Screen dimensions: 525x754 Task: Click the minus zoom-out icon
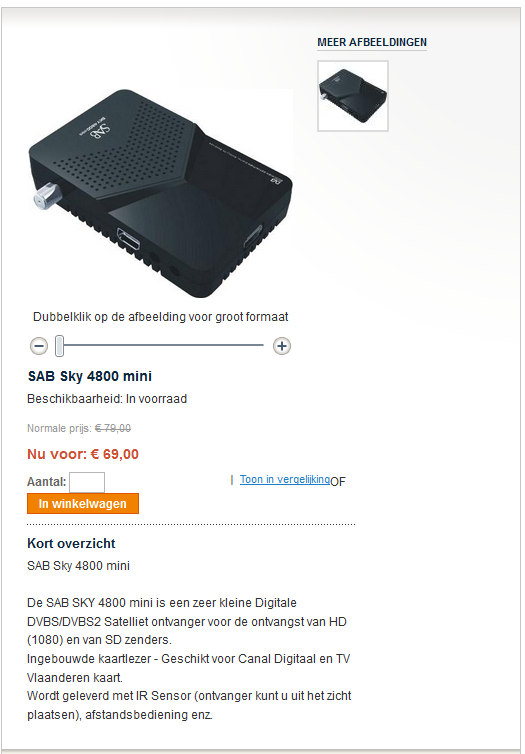click(39, 346)
